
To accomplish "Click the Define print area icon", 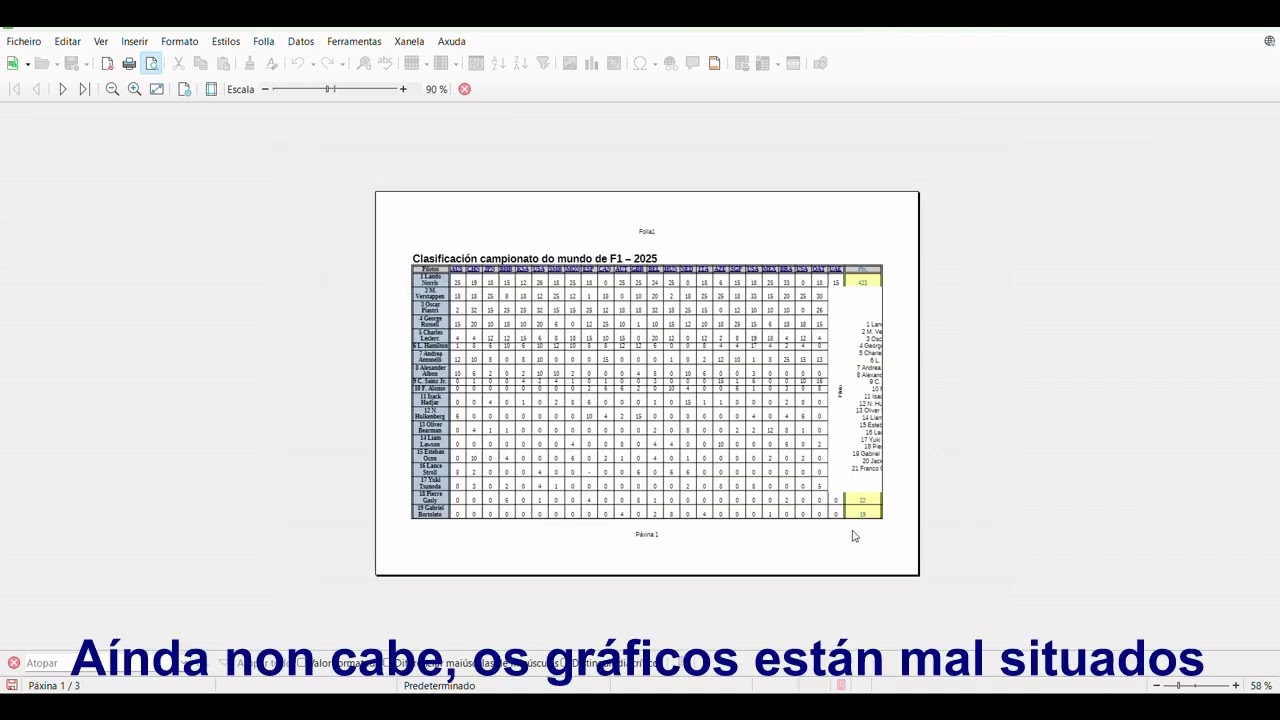I will coord(742,64).
